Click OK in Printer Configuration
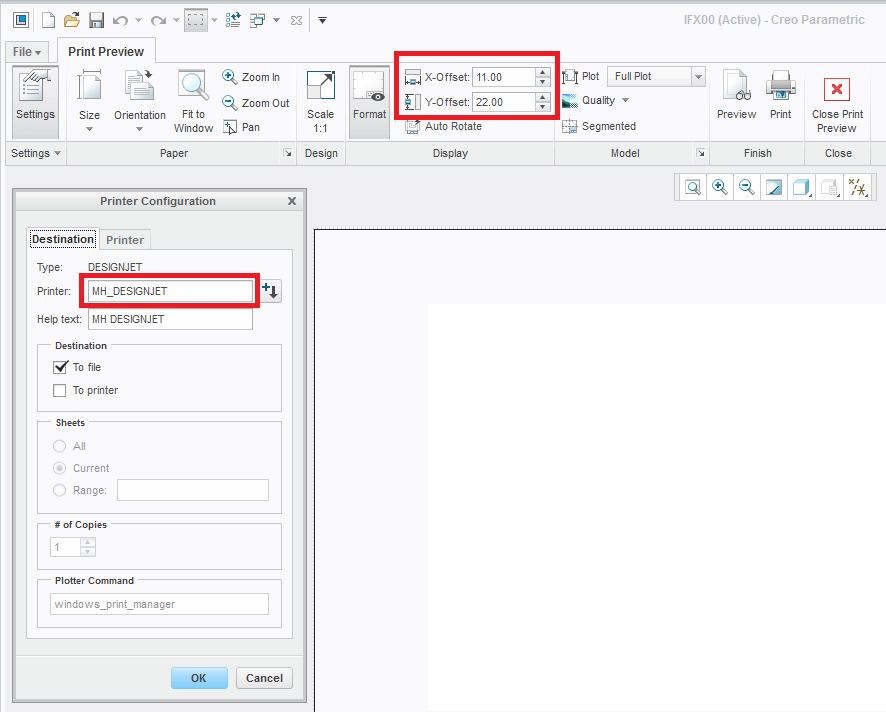886x712 pixels. point(199,678)
